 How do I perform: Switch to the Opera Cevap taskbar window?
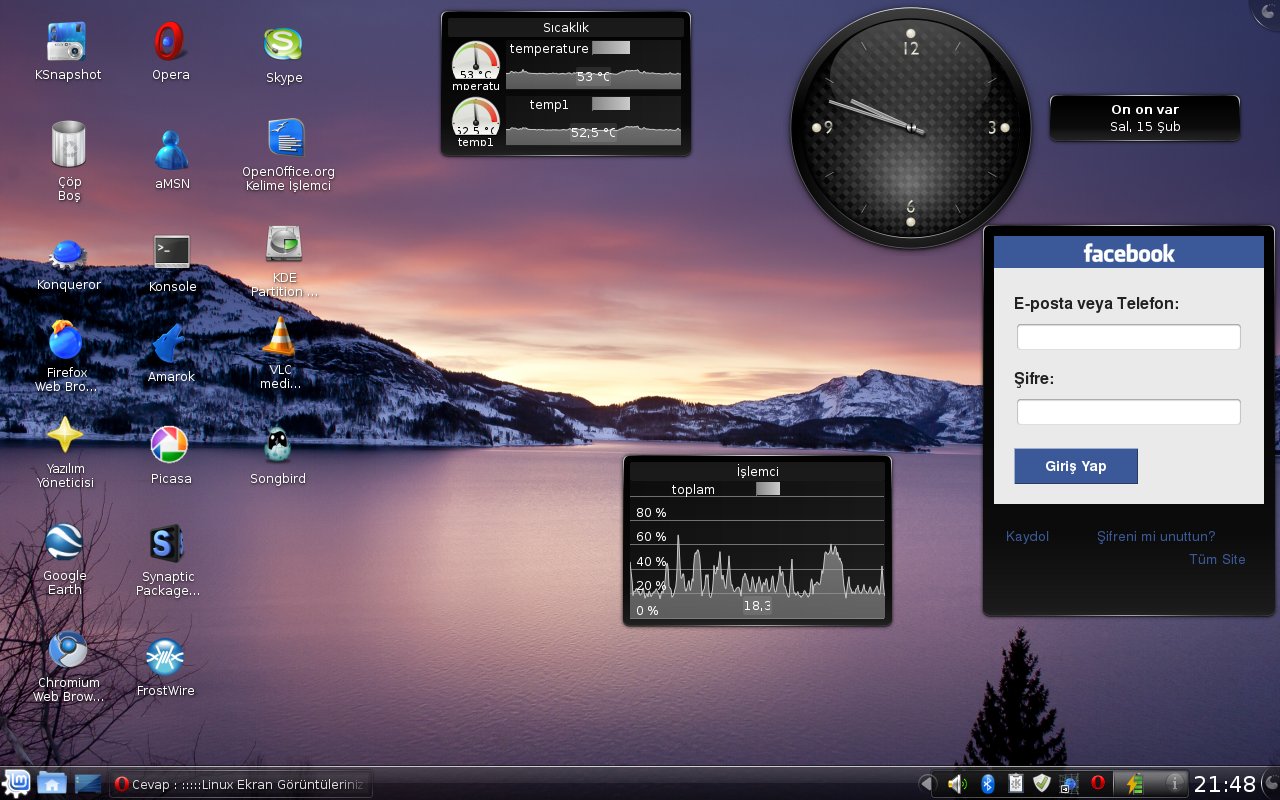(240, 784)
